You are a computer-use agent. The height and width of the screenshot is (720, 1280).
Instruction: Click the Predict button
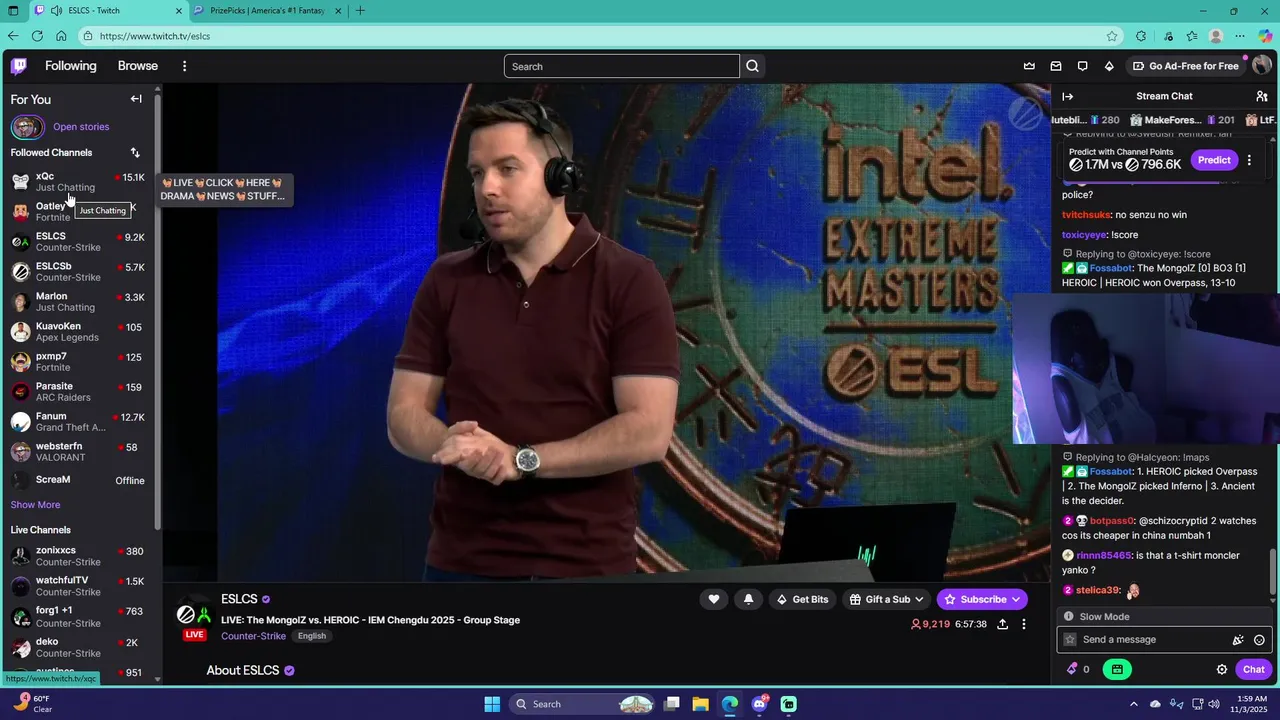(1214, 160)
